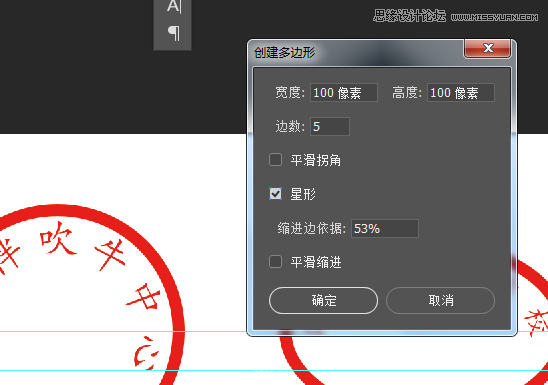Enable the 平滑缩进 checkbox

pos(275,262)
